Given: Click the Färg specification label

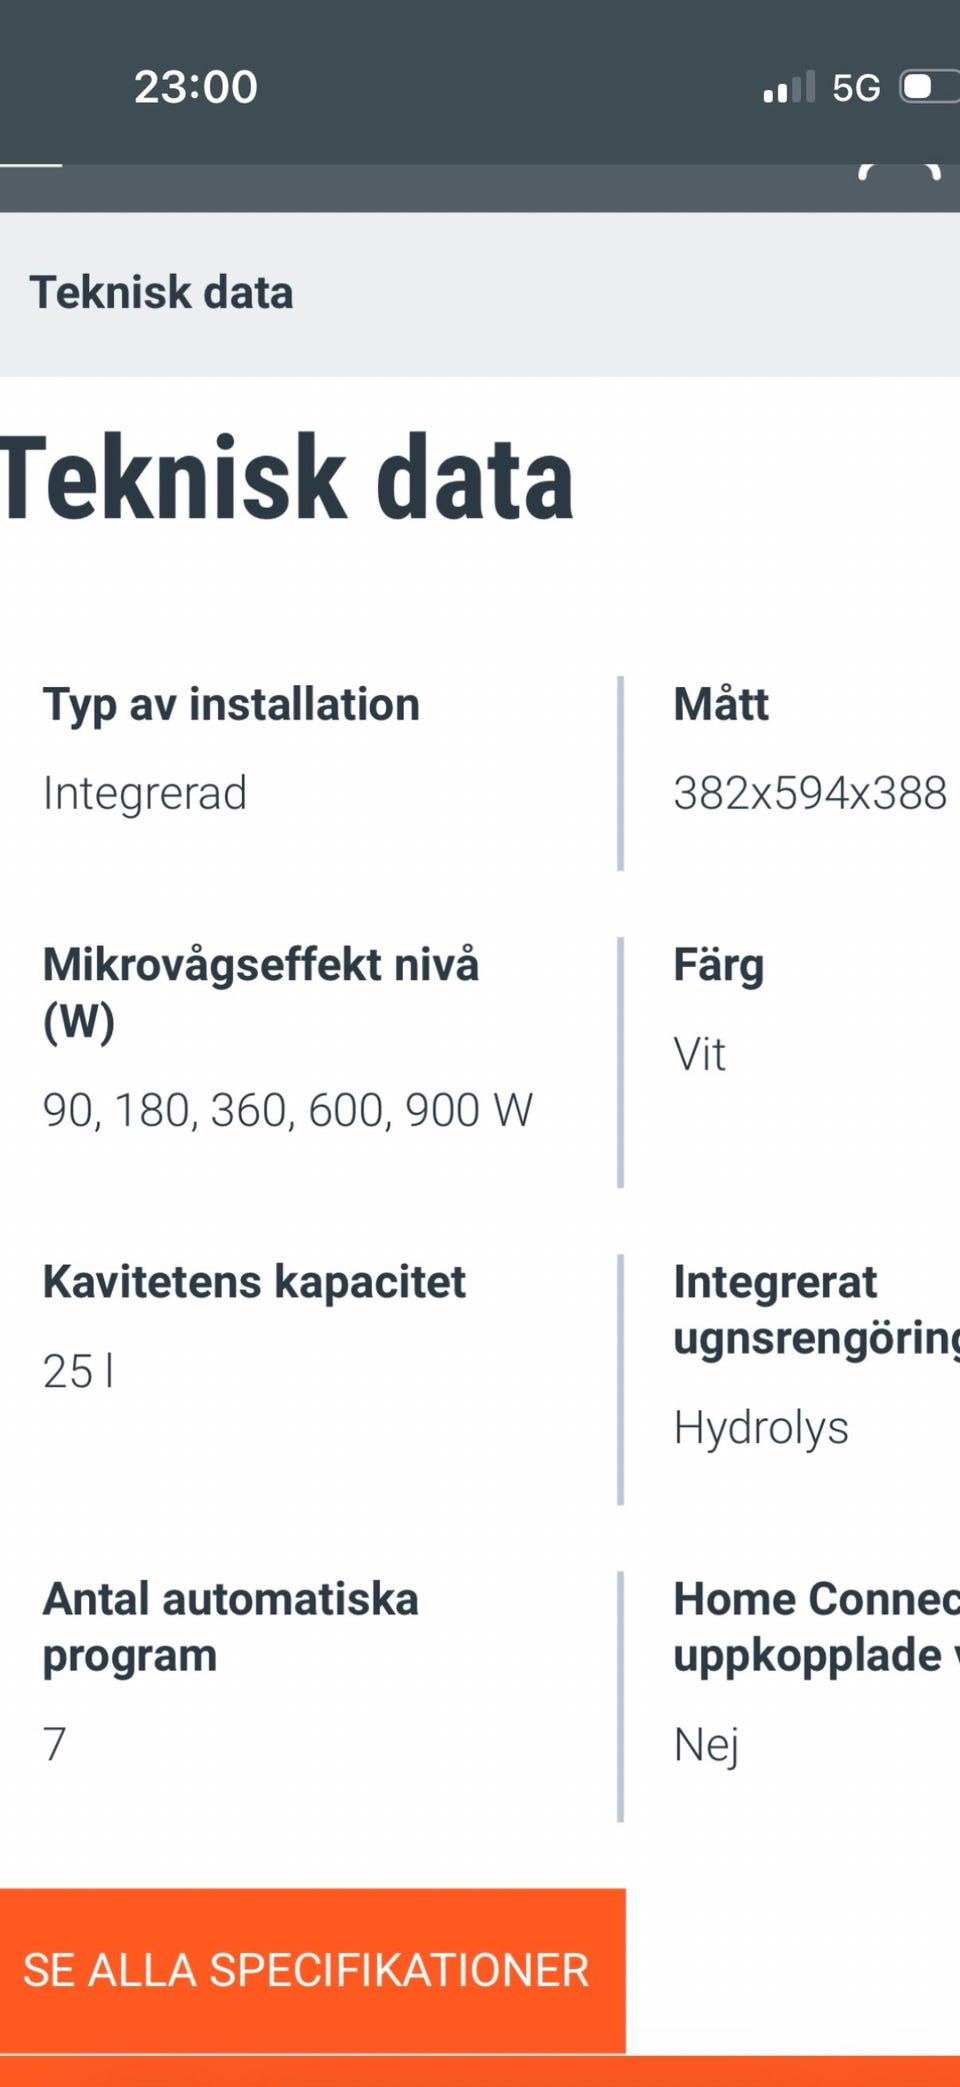Looking at the screenshot, I should pos(719,965).
